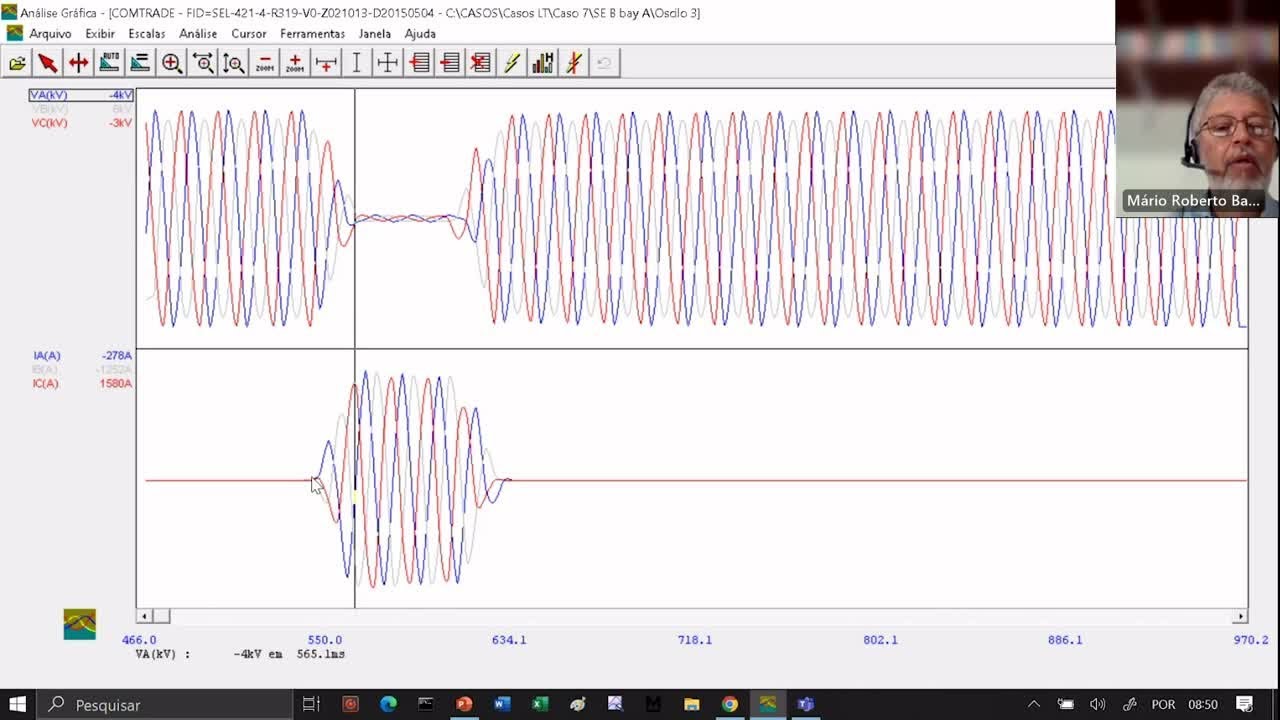Screen dimensions: 1280x720
Task: Select the vertical zoom magnifier tool
Action: tap(234, 63)
